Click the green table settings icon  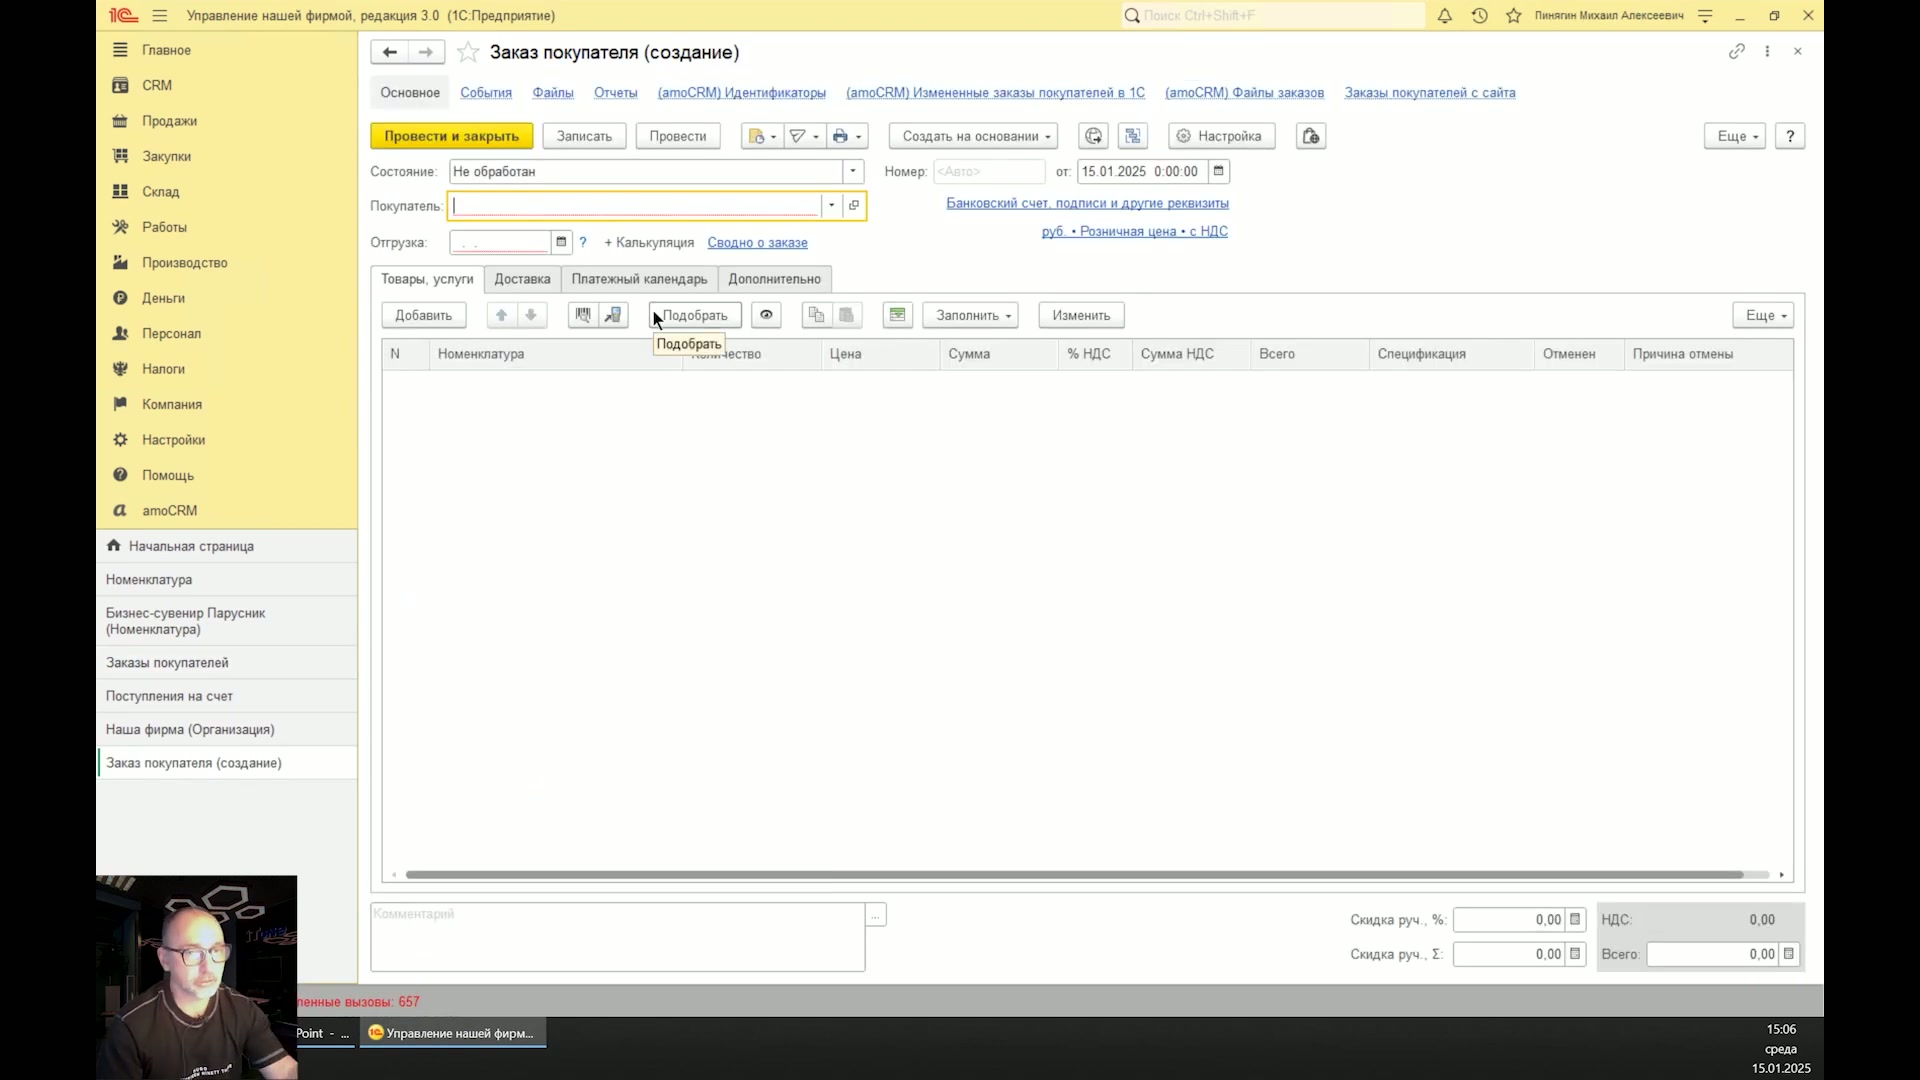tap(897, 315)
